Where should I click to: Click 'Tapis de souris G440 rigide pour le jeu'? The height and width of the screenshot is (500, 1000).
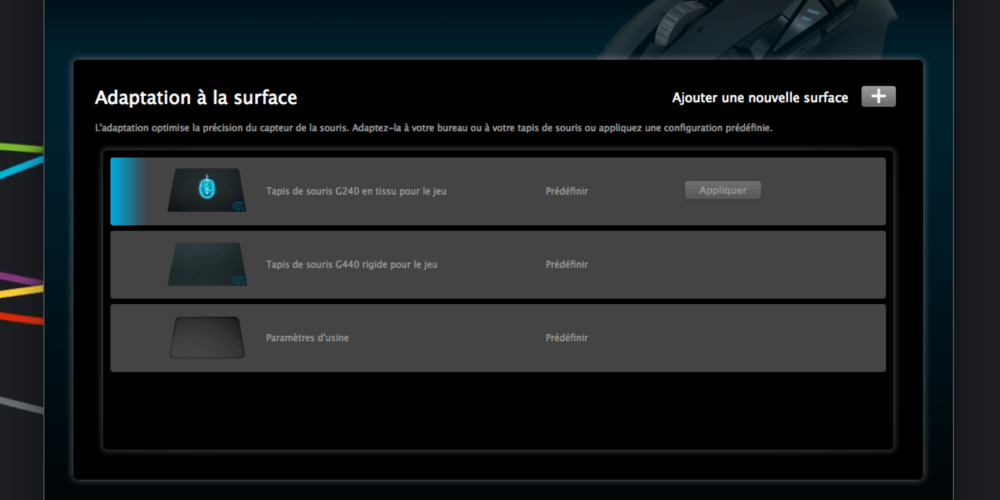coord(351,264)
